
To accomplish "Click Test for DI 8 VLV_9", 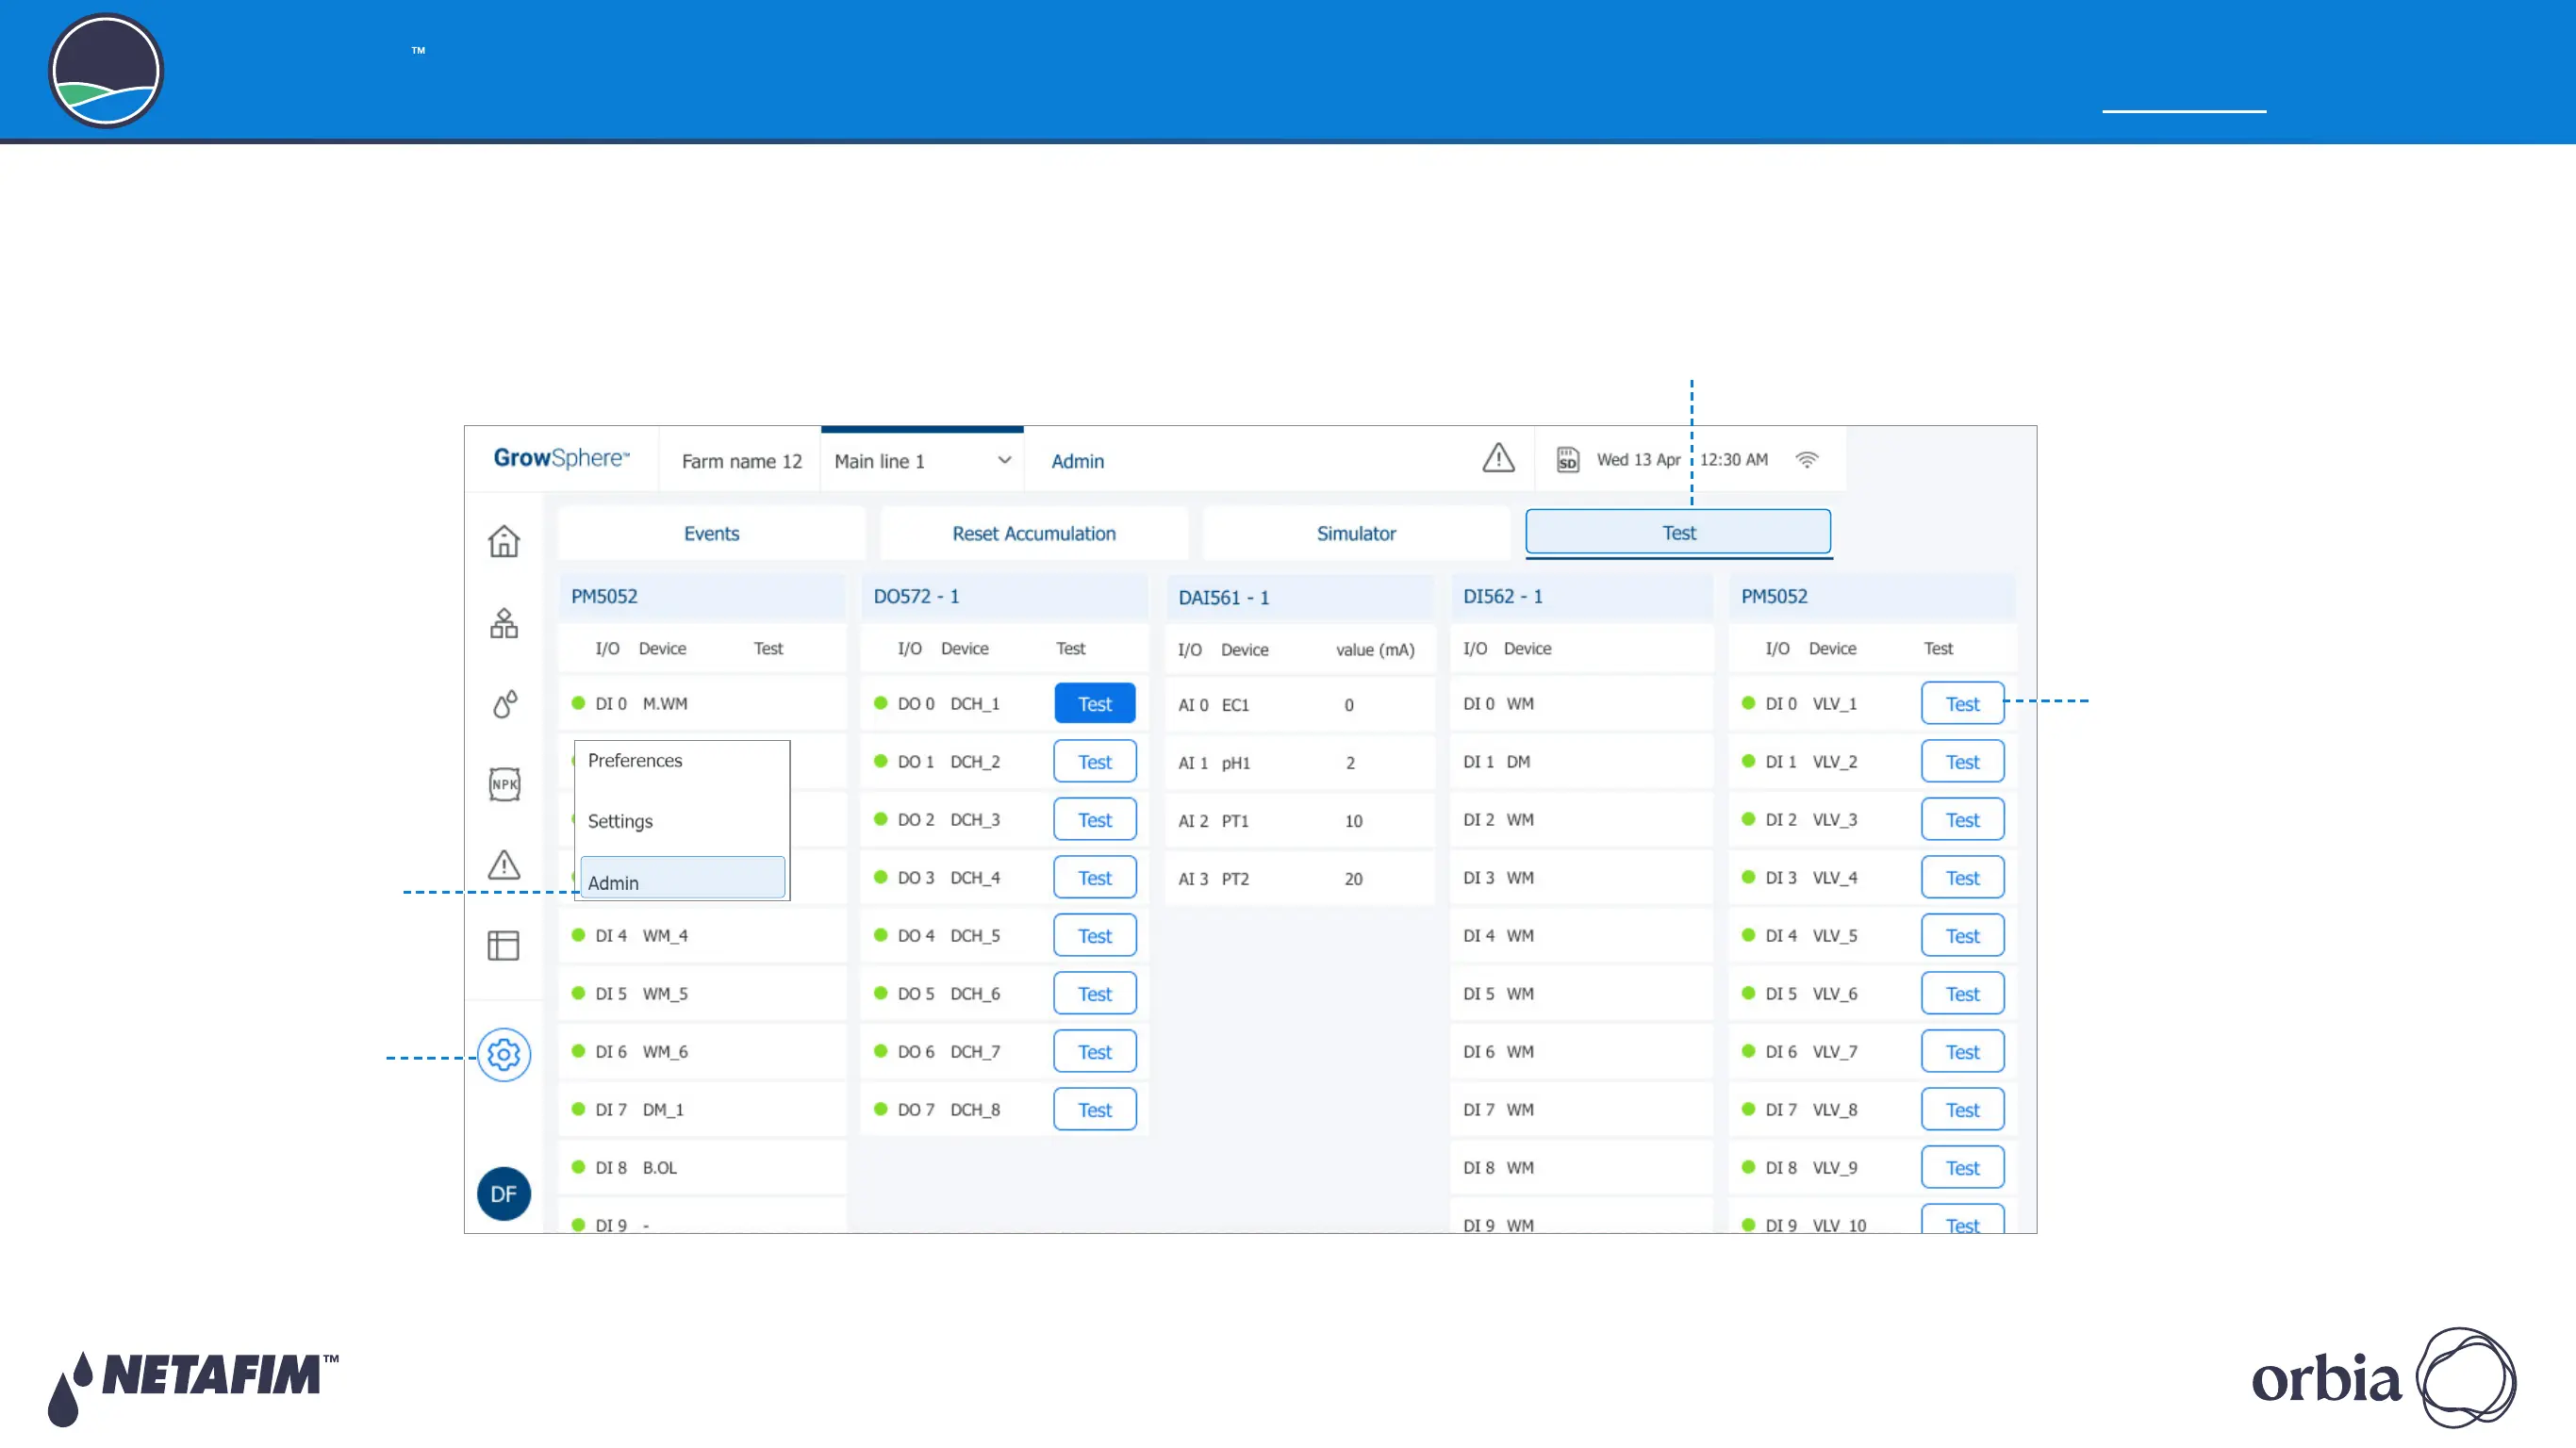I will (x=1963, y=1168).
